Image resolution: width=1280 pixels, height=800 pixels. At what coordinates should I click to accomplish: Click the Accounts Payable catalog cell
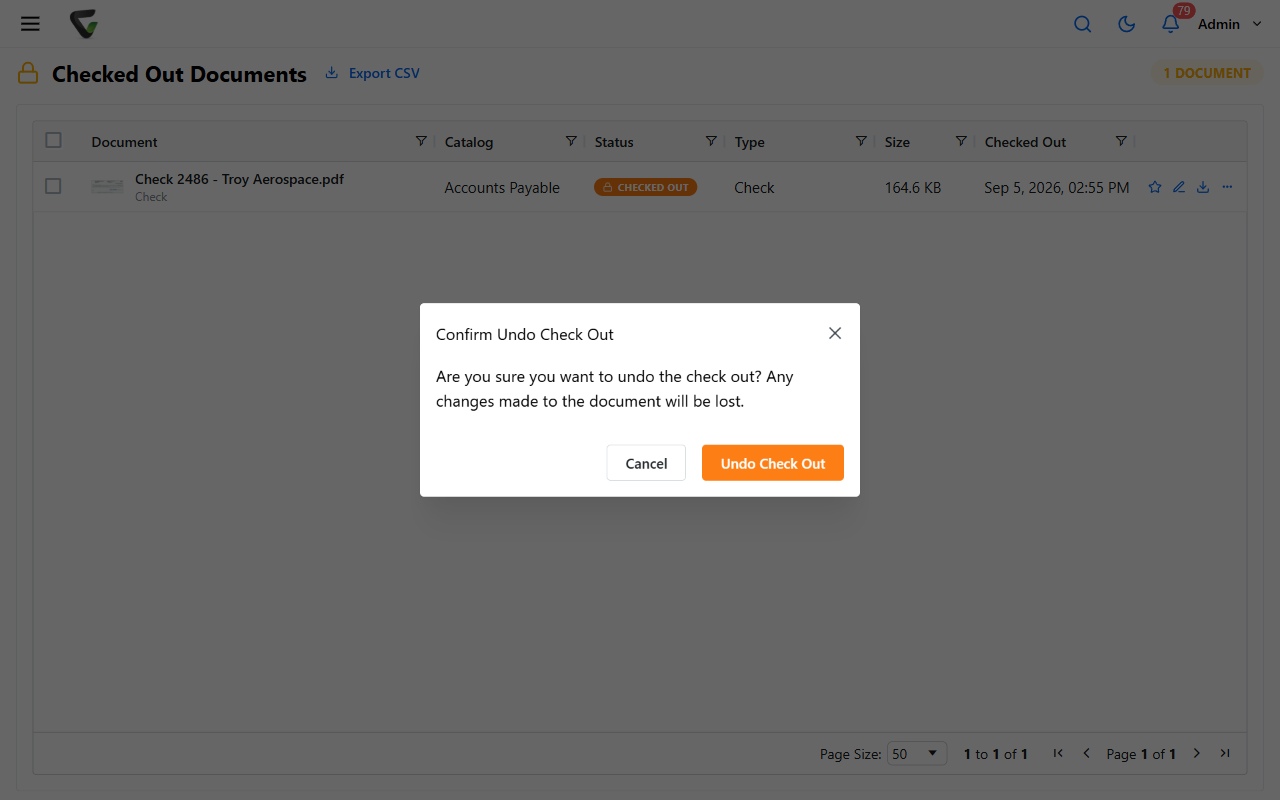click(x=502, y=188)
